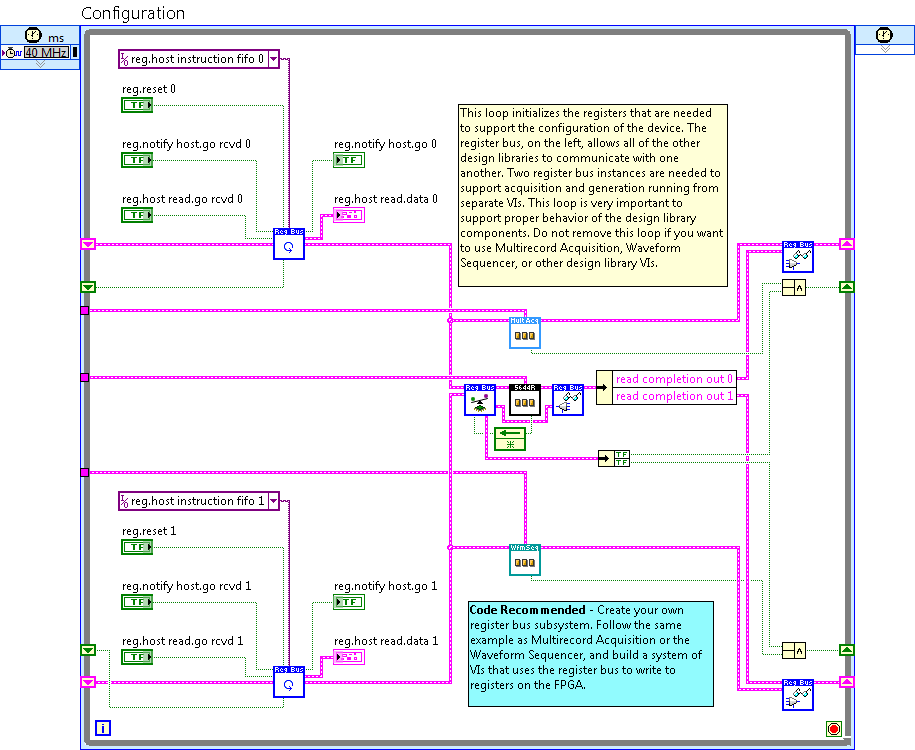
Task: Select Reg Bus node beside fifo 0 controls
Action: pyautogui.click(x=288, y=243)
